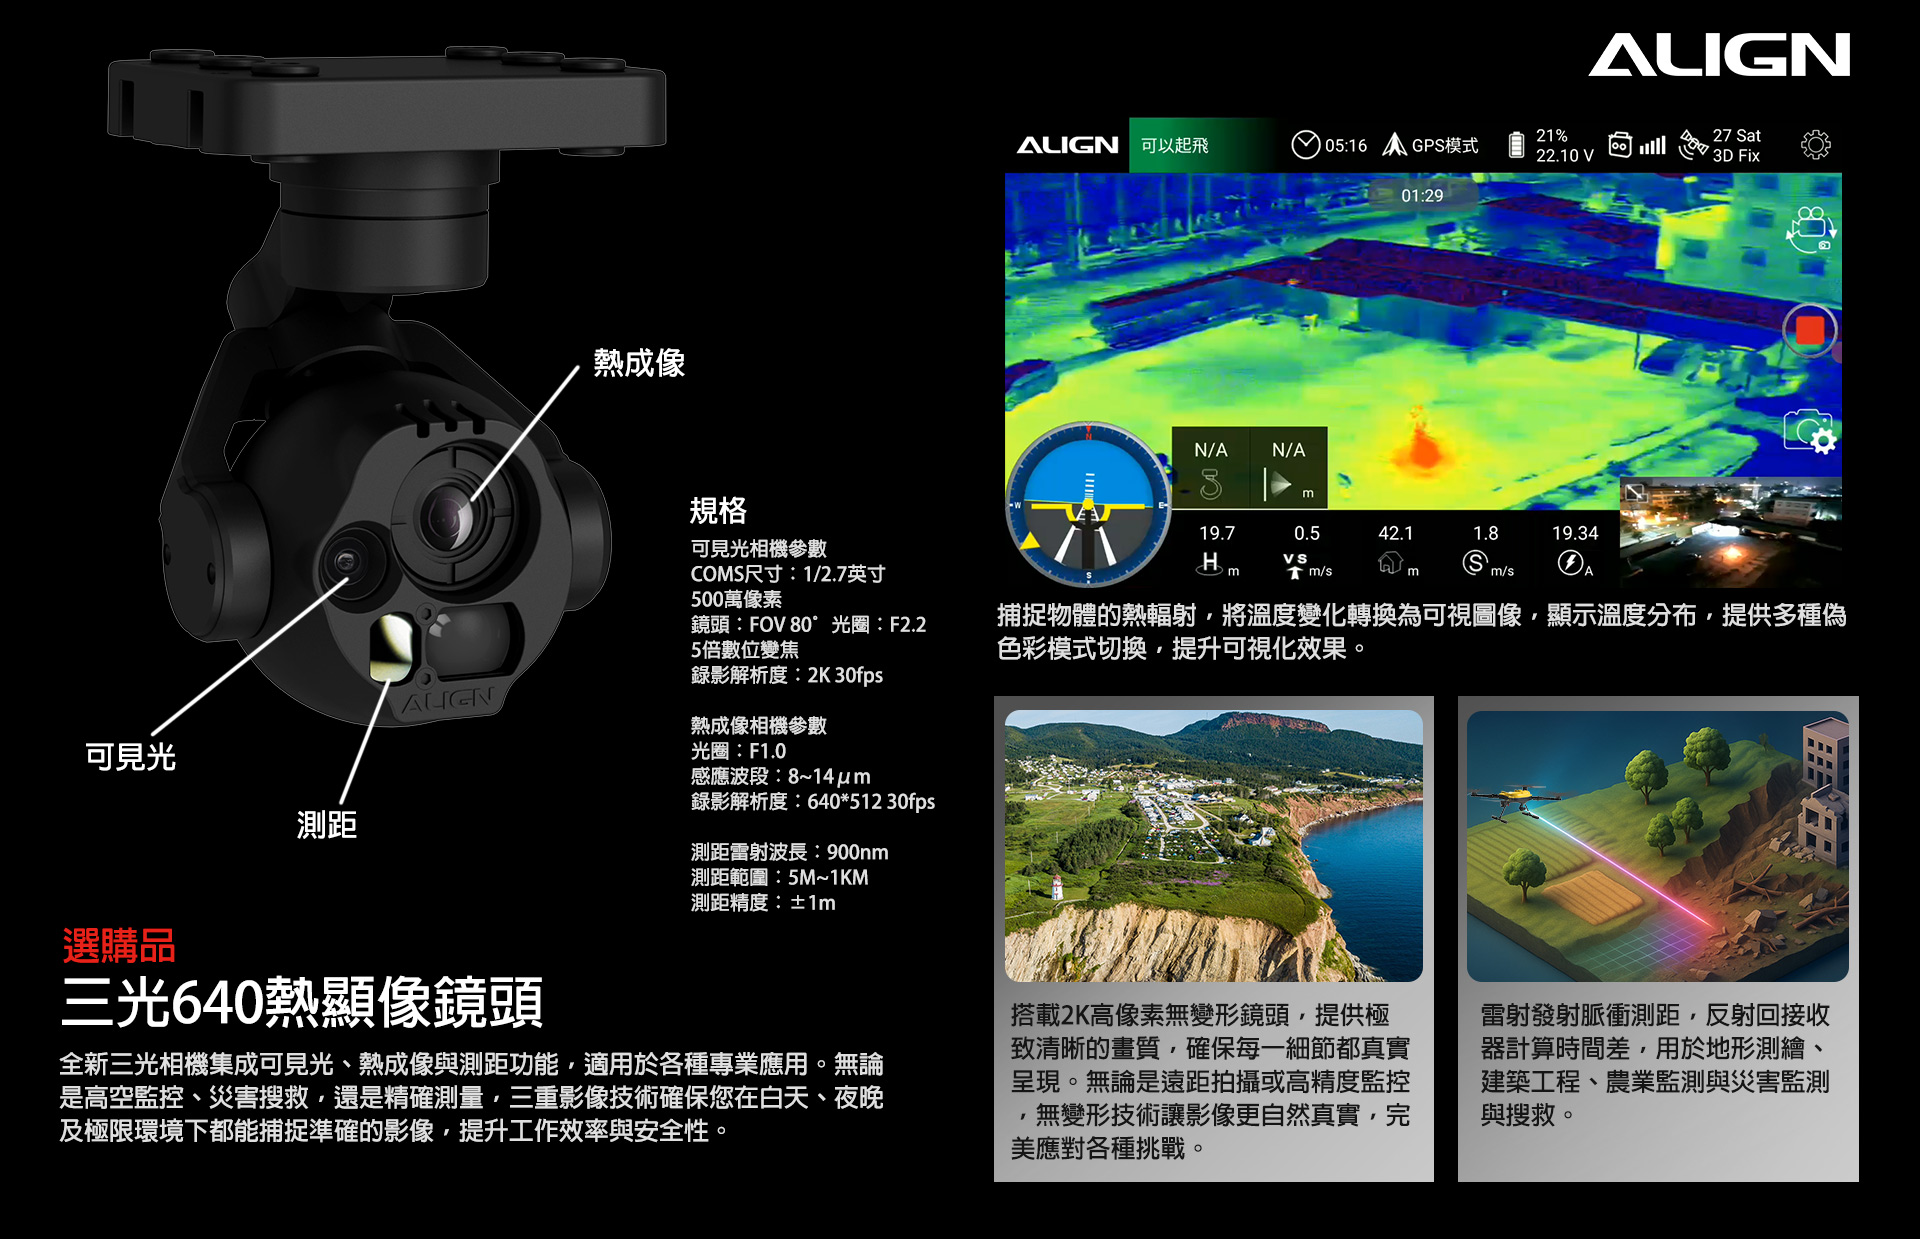This screenshot has height=1239, width=1920.
Task: Open the night-view picture-in-picture thumbnail
Action: tap(1731, 532)
